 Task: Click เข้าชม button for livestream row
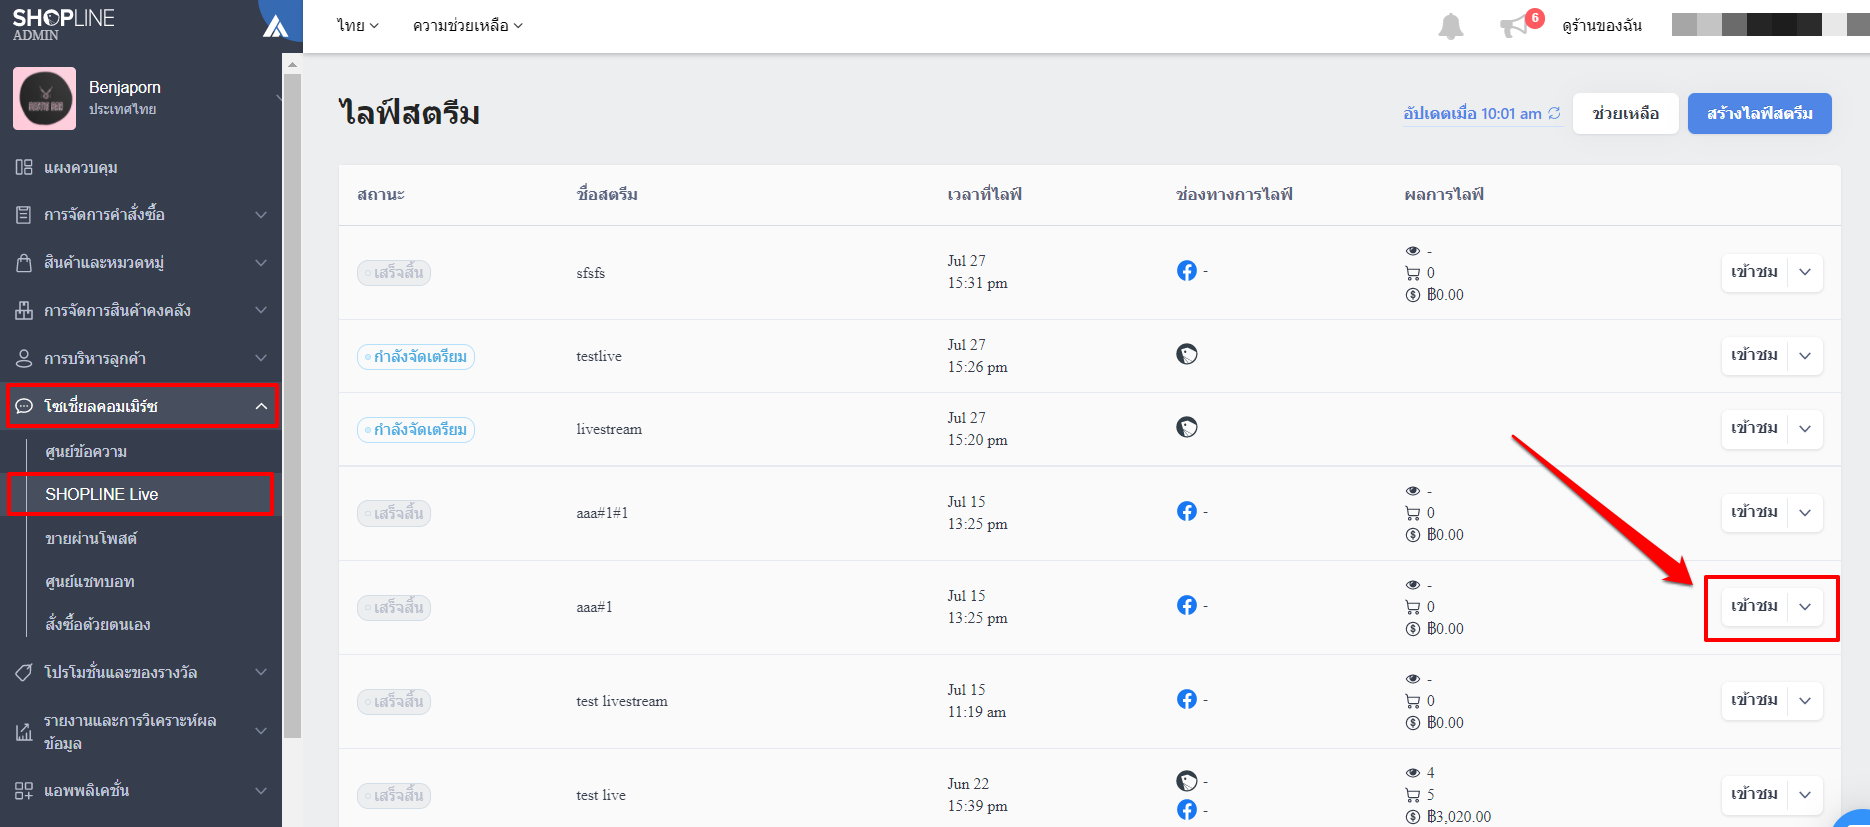click(1754, 428)
